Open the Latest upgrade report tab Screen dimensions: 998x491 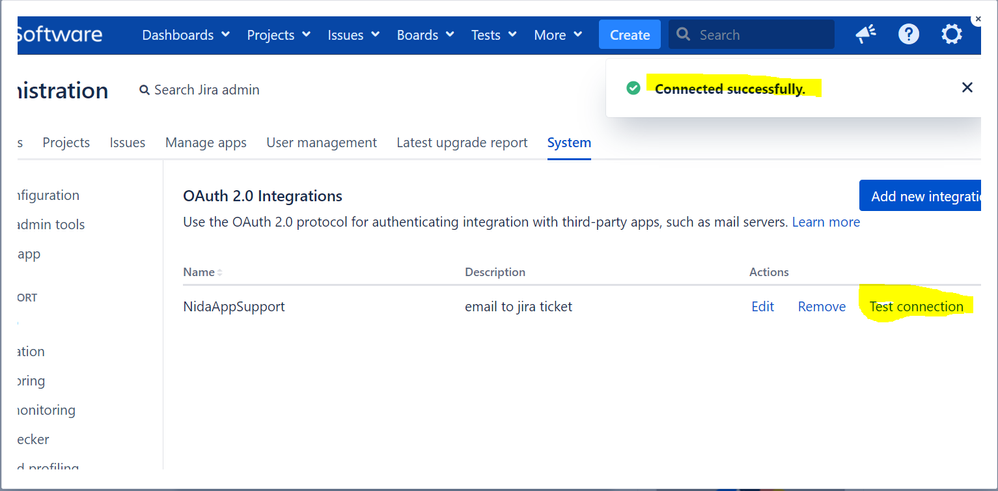point(462,143)
